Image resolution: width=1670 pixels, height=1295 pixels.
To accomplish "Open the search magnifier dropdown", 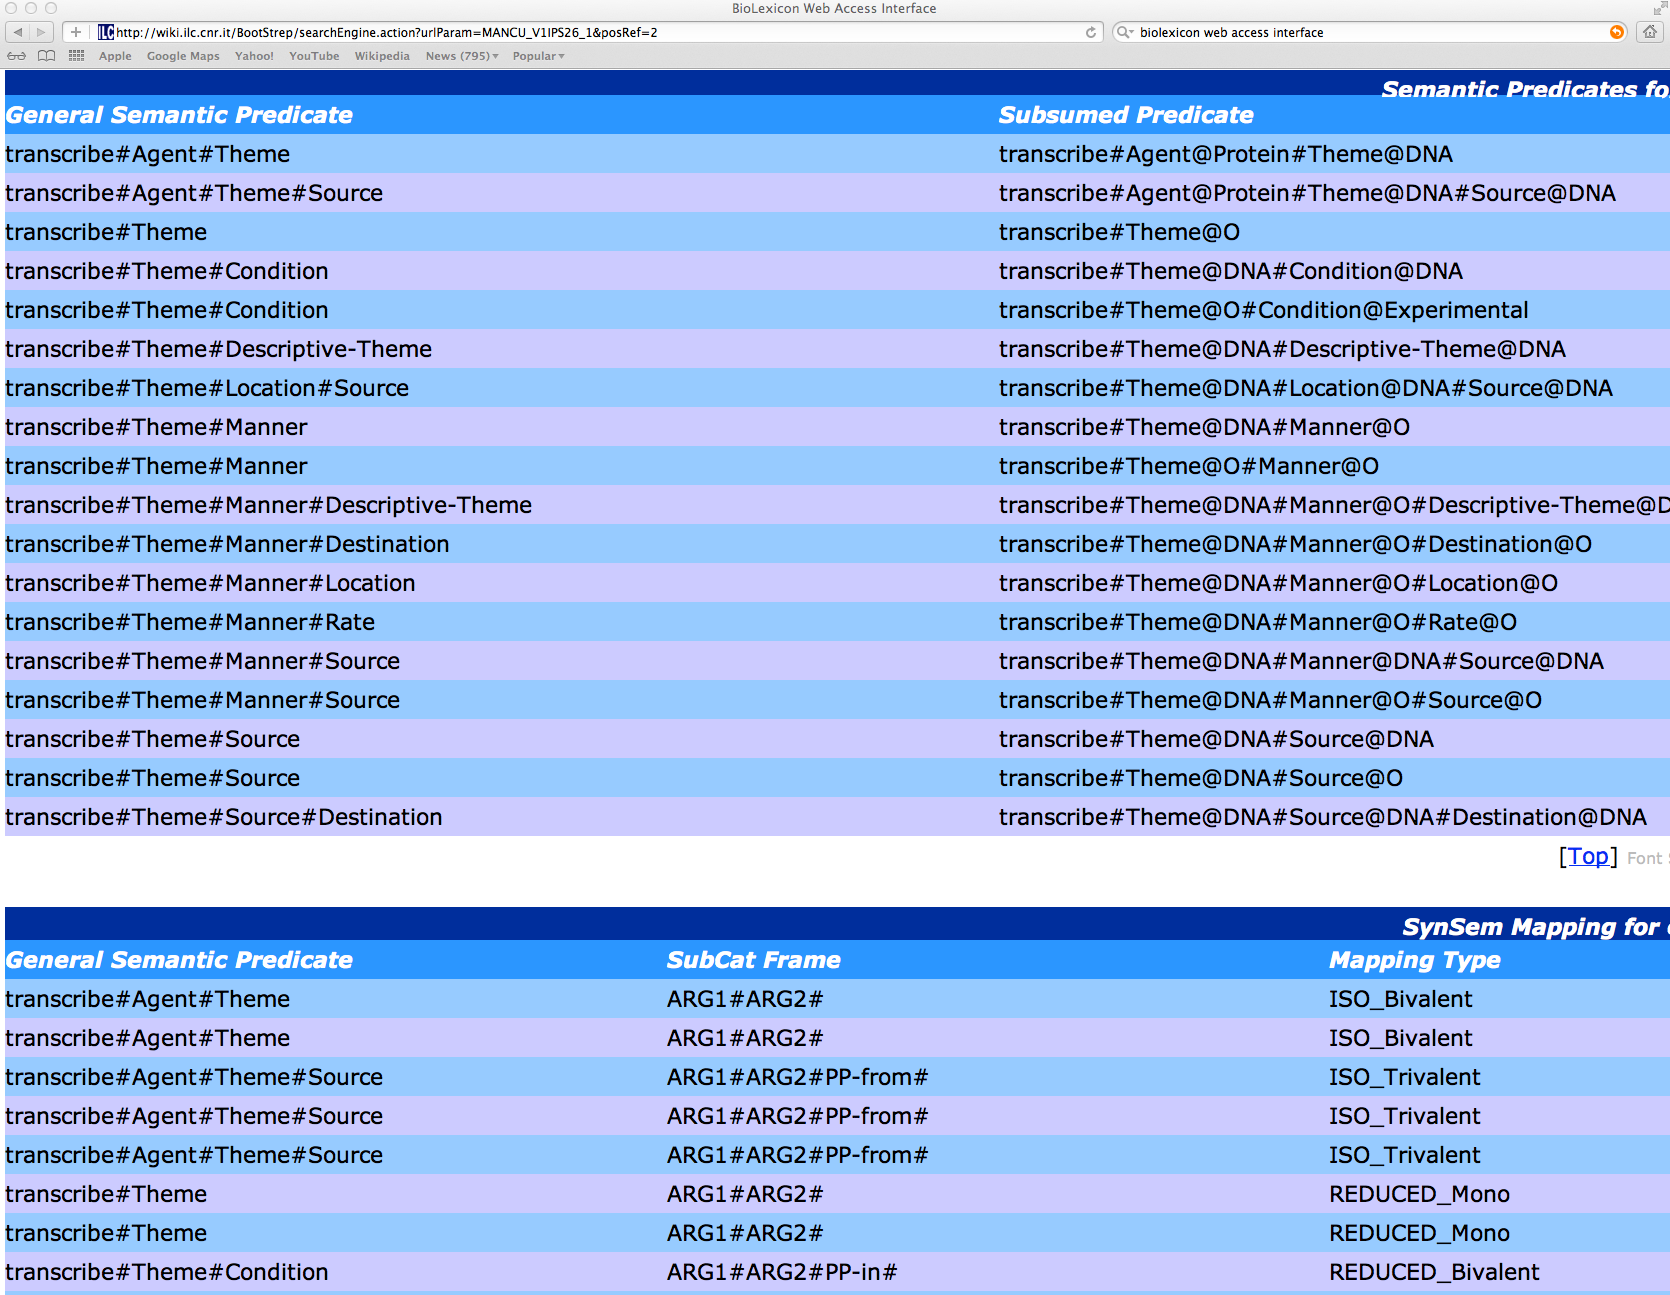I will 1125,32.
